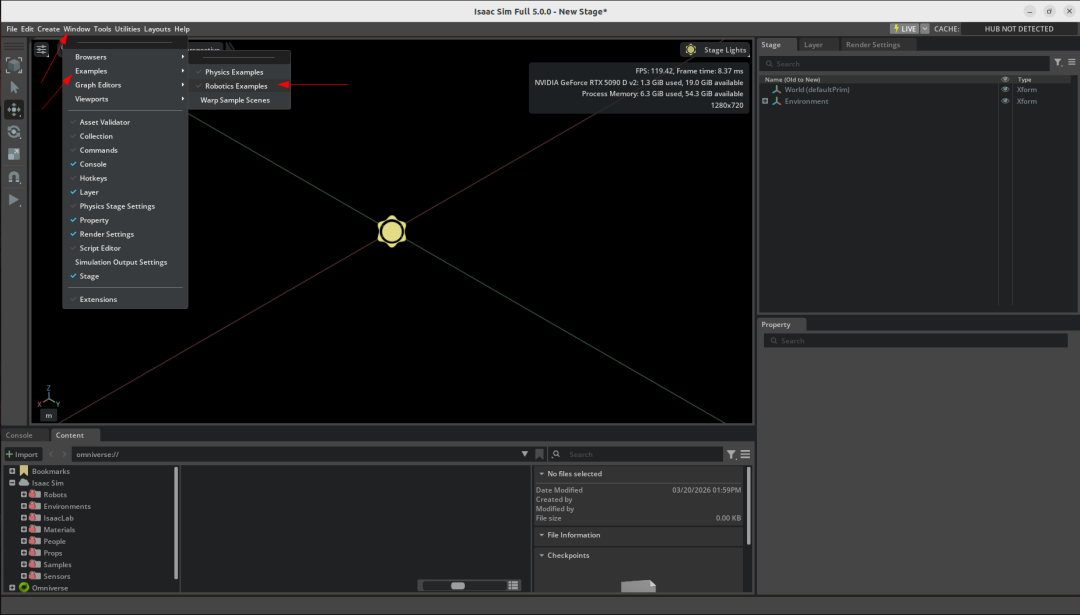Viewport: 1080px width, 615px height.
Task: Click the LIVE lightning button
Action: click(x=904, y=29)
